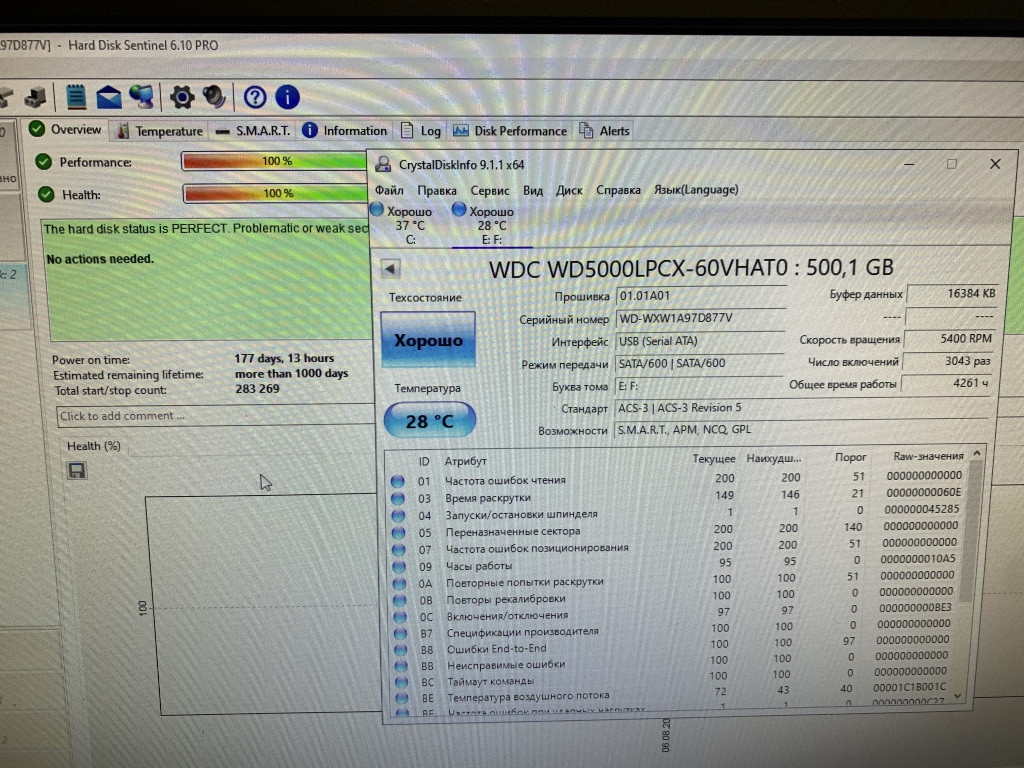
Task: Click the Буфер данных value 16384 KB
Action: pyautogui.click(x=953, y=294)
